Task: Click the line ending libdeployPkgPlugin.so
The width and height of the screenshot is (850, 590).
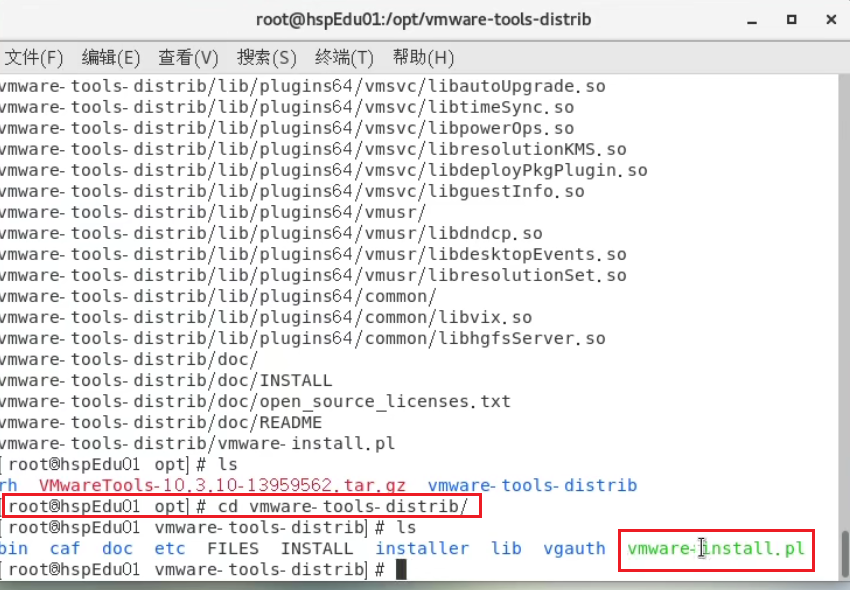Action: (x=324, y=170)
